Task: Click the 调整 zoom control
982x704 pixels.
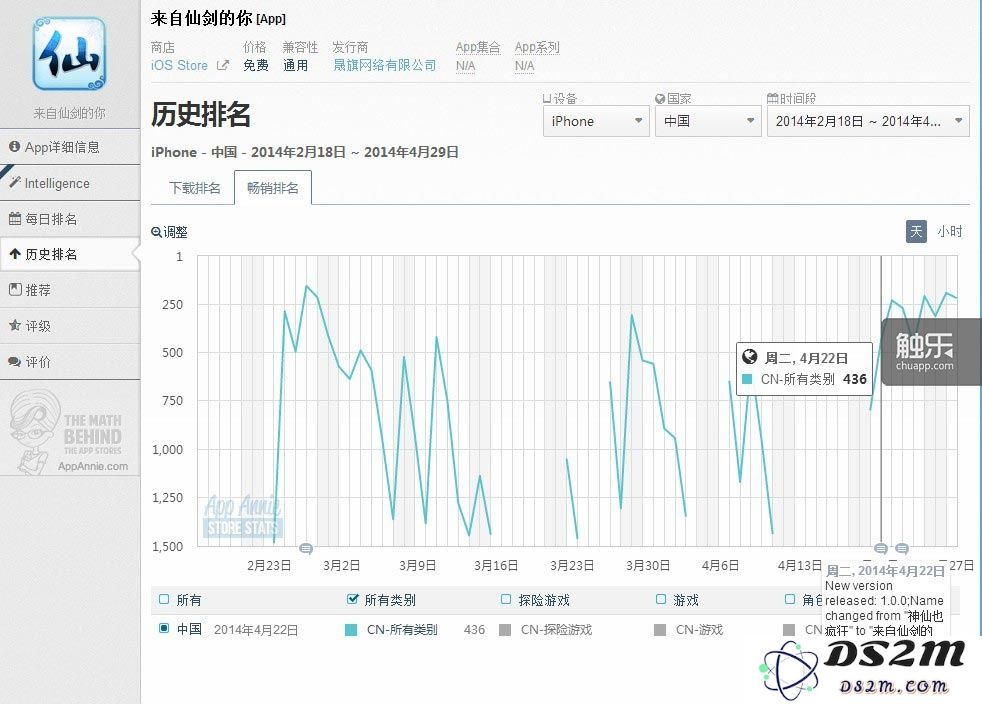Action: [x=169, y=232]
